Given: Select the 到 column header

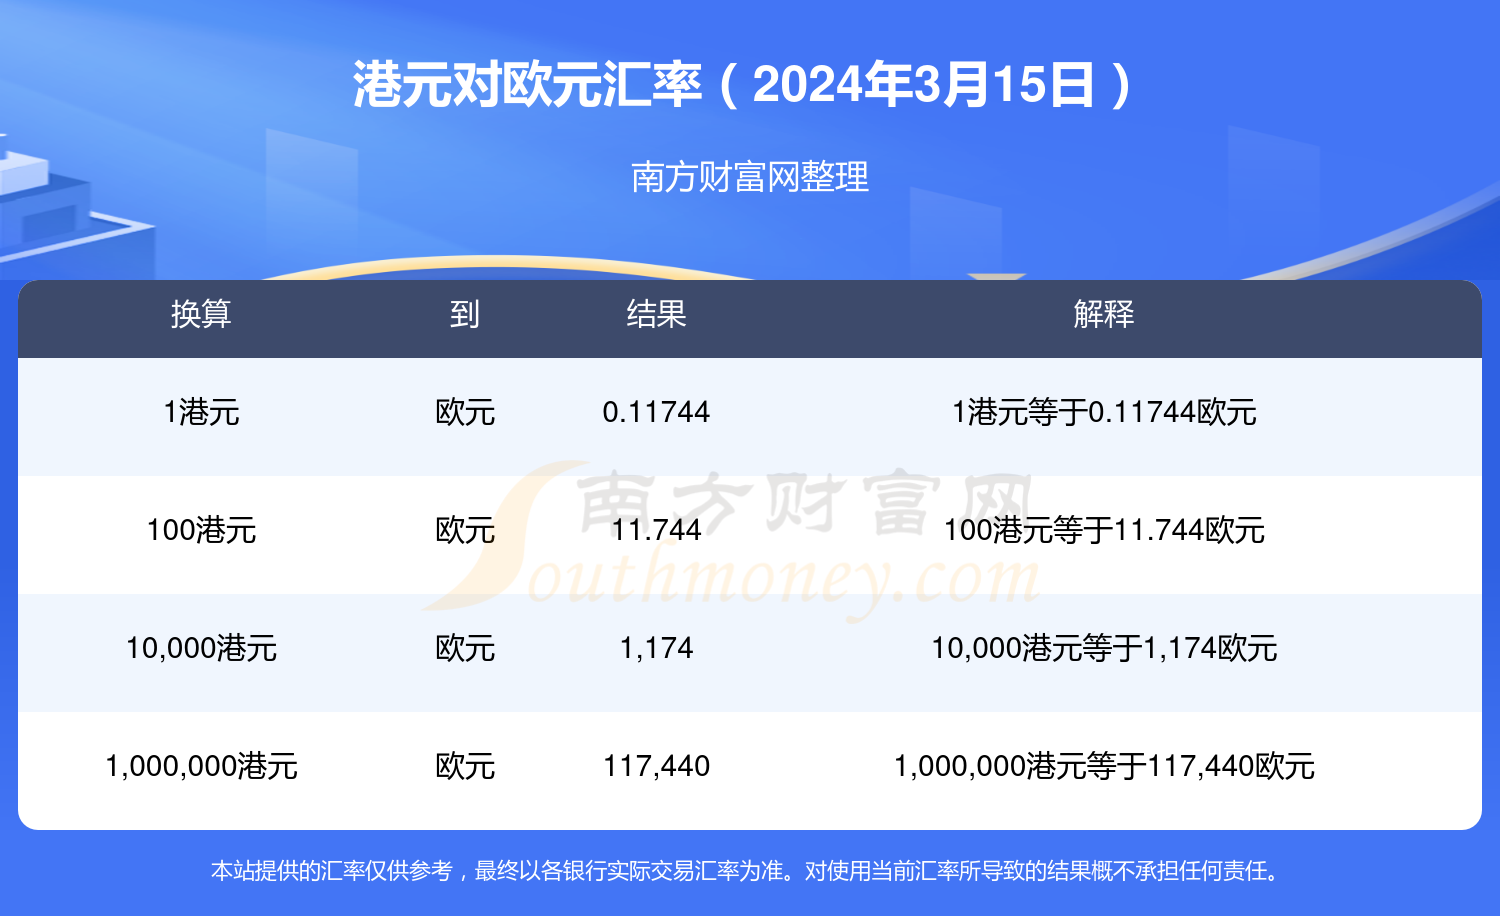Looking at the screenshot, I should click(465, 314).
